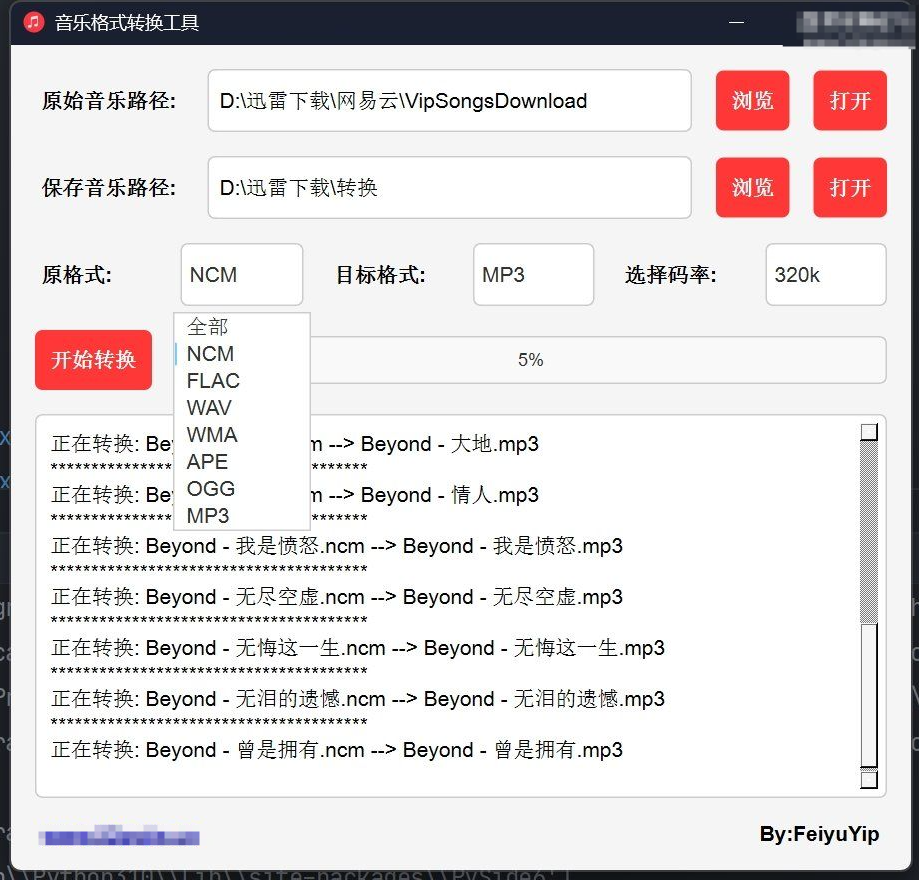This screenshot has height=880, width=919.
Task: Select FLAC from the format list
Action: [212, 381]
